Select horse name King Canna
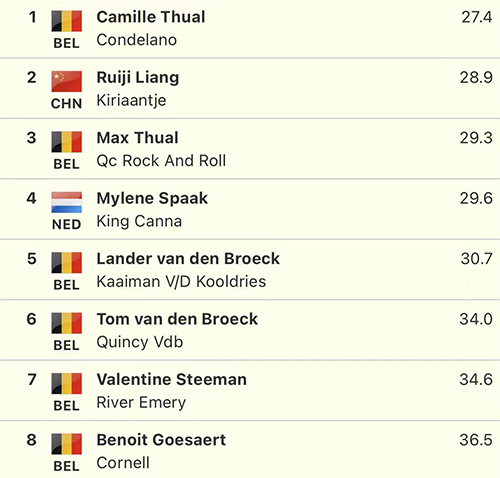This screenshot has width=500, height=478. (139, 221)
